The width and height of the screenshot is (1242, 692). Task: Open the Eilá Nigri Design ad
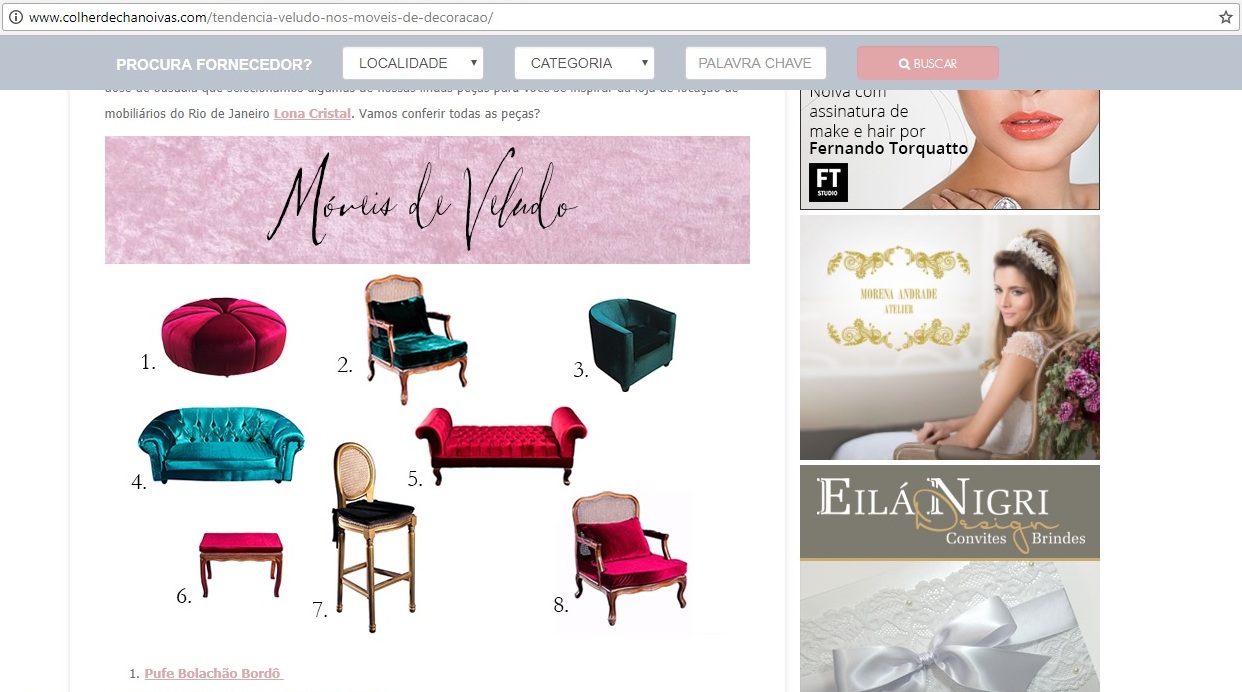950,579
